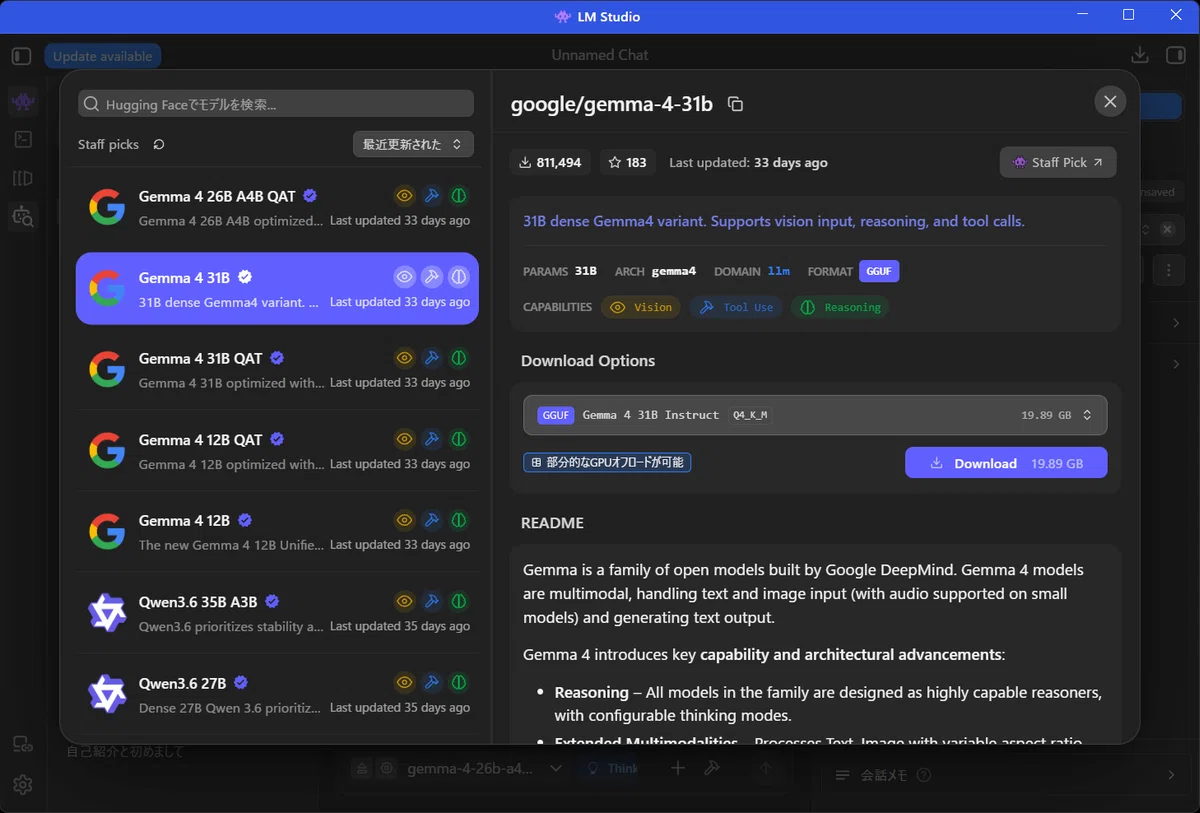This screenshot has width=1200, height=813.
Task: Toggle the Think button in chat input
Action: 611,768
